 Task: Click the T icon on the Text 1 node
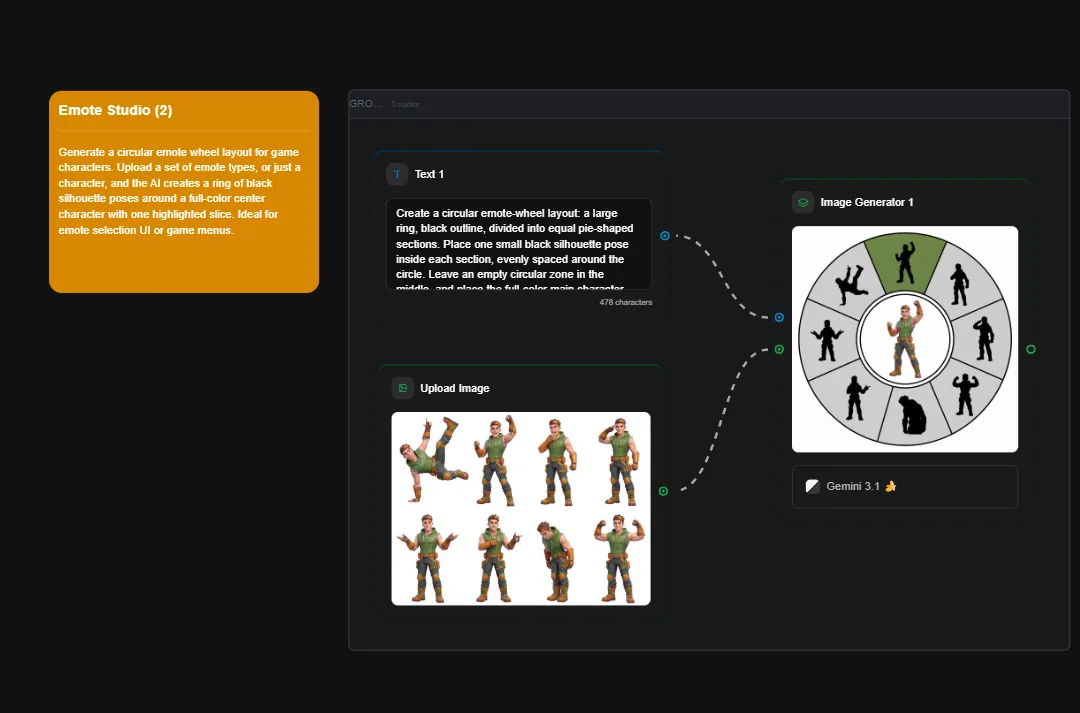click(396, 173)
